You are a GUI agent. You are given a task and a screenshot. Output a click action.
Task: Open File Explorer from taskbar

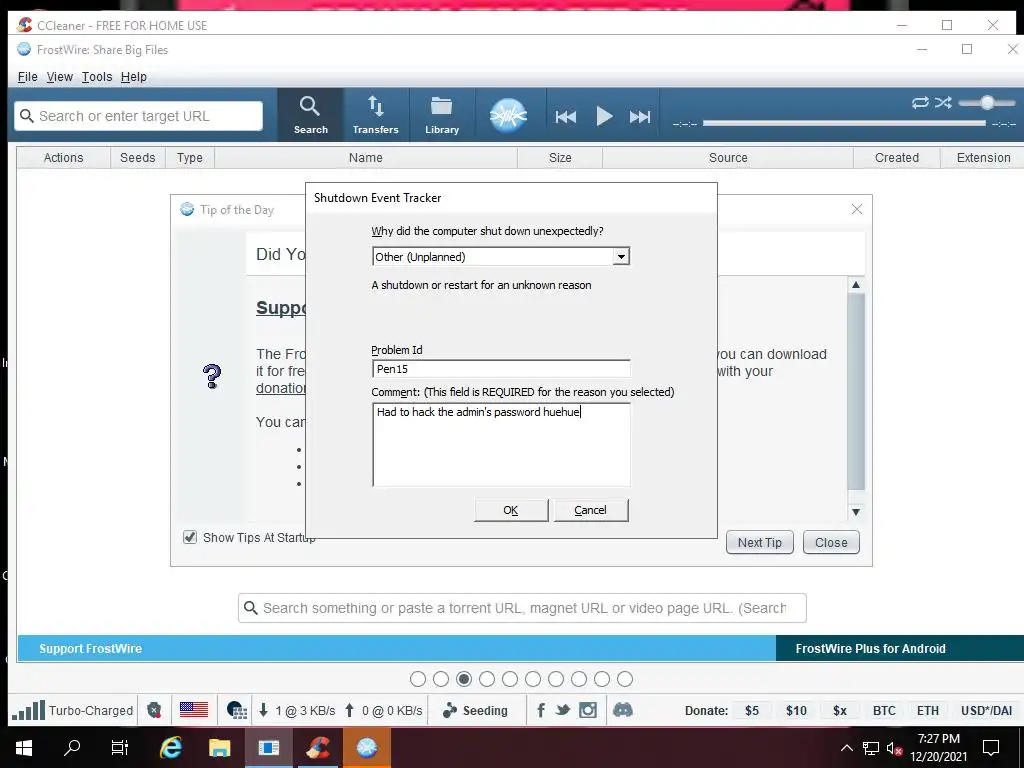pyautogui.click(x=219, y=748)
